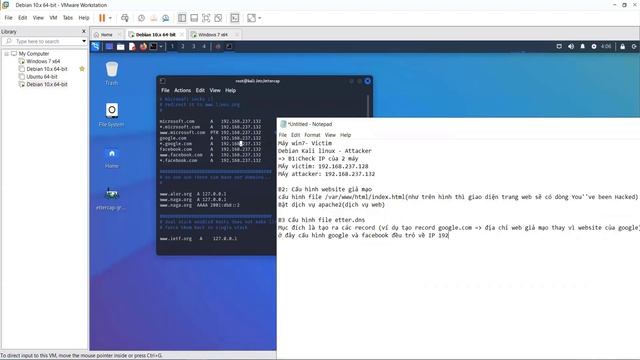Click the log out icon in Kali panel
This screenshot has width=640, height=360.
[x=634, y=47]
